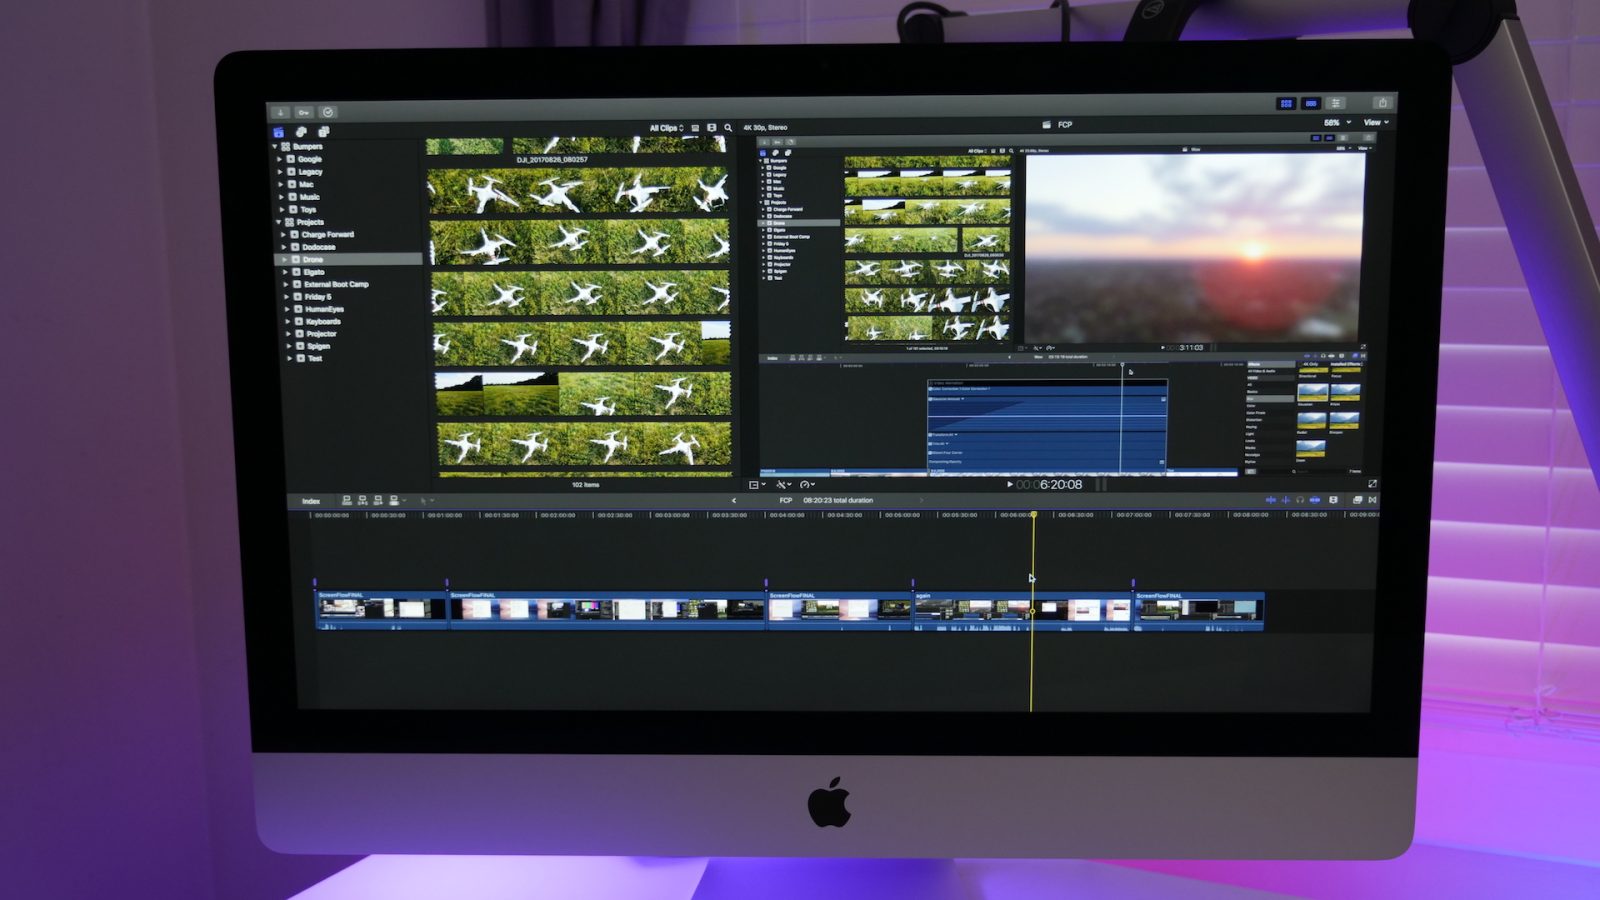This screenshot has height=900, width=1600.
Task: Open the Titles and Generators sidebar
Action: (323, 132)
